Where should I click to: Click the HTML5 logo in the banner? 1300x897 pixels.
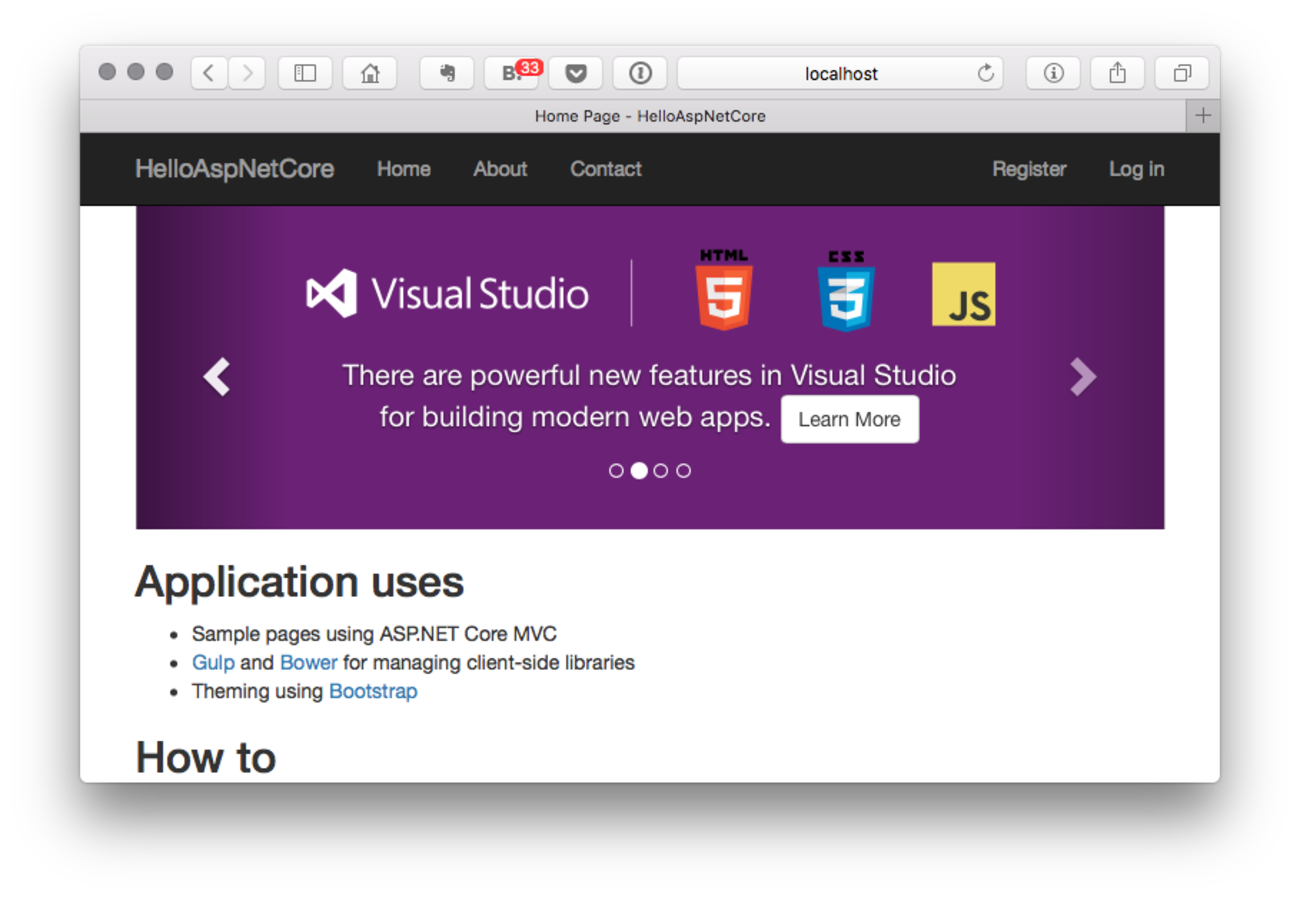(724, 290)
